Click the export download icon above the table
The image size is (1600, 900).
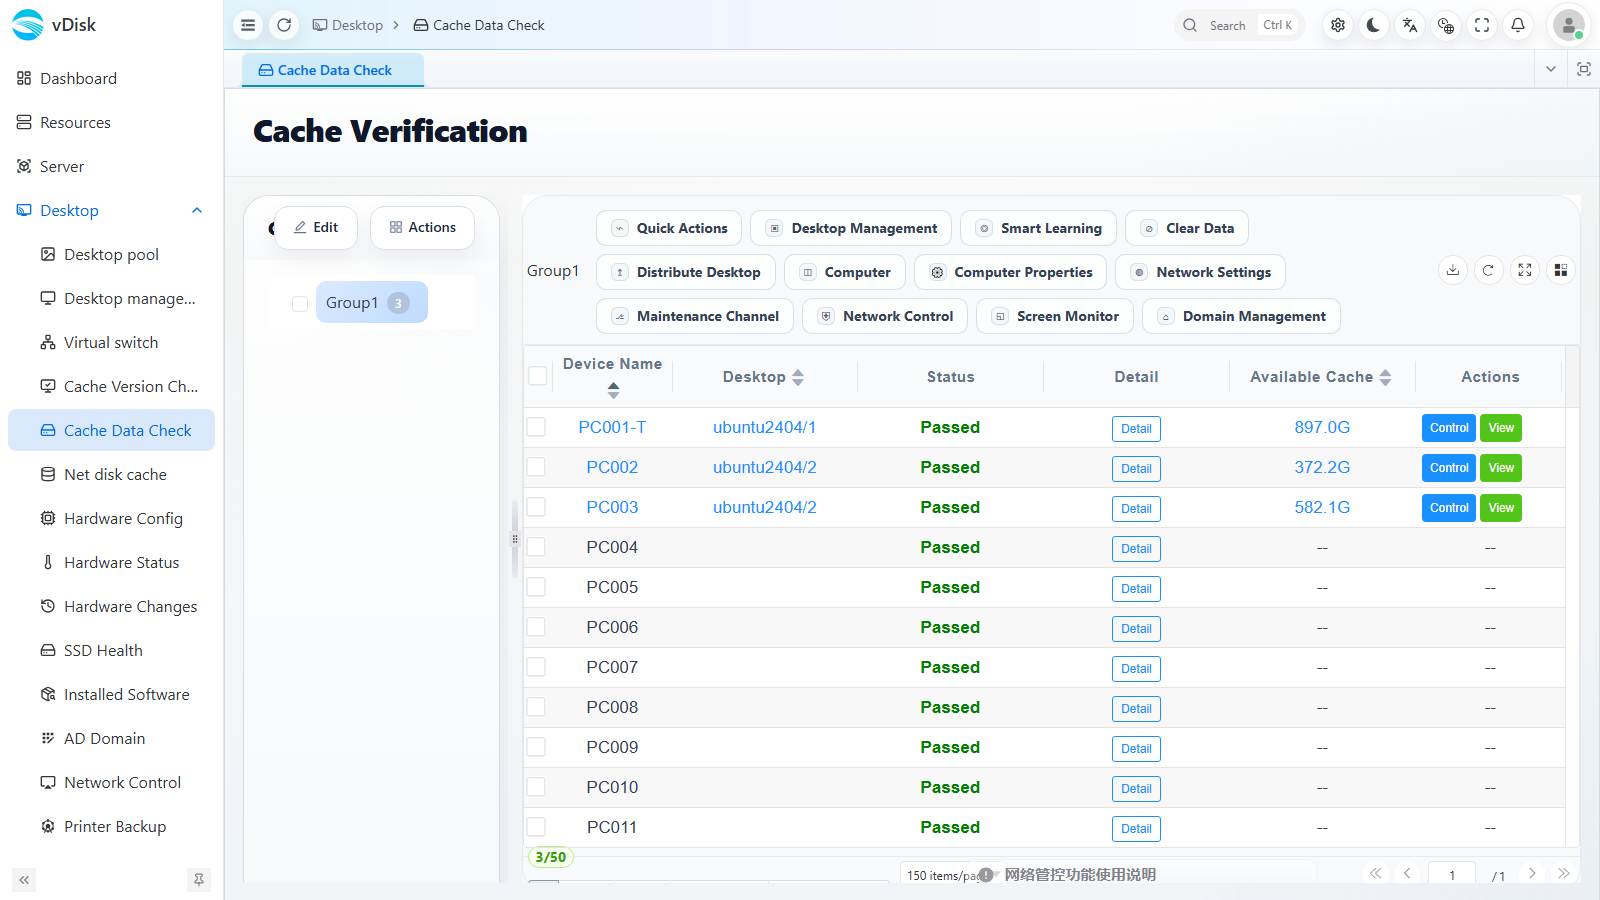pos(1453,270)
